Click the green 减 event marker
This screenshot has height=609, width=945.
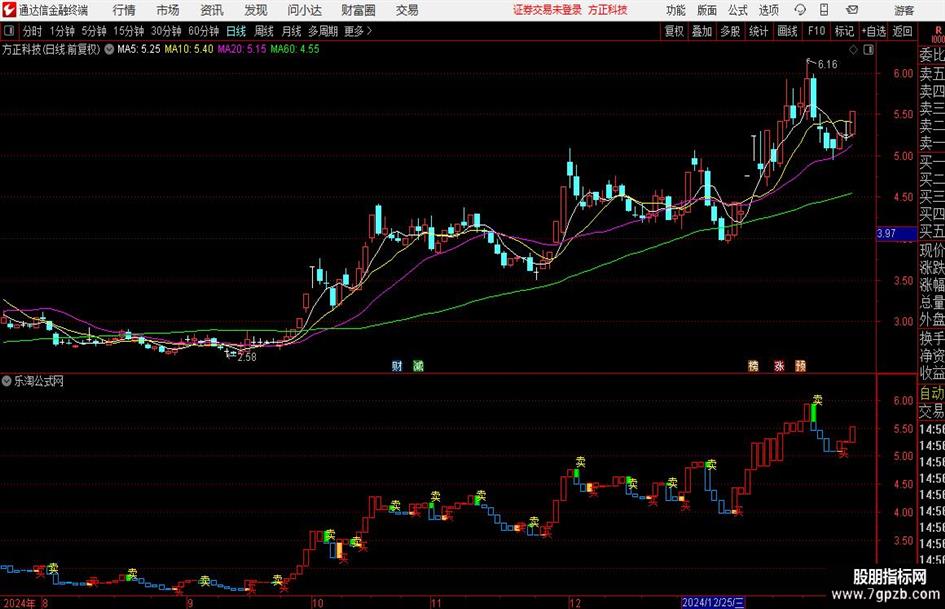coord(418,365)
